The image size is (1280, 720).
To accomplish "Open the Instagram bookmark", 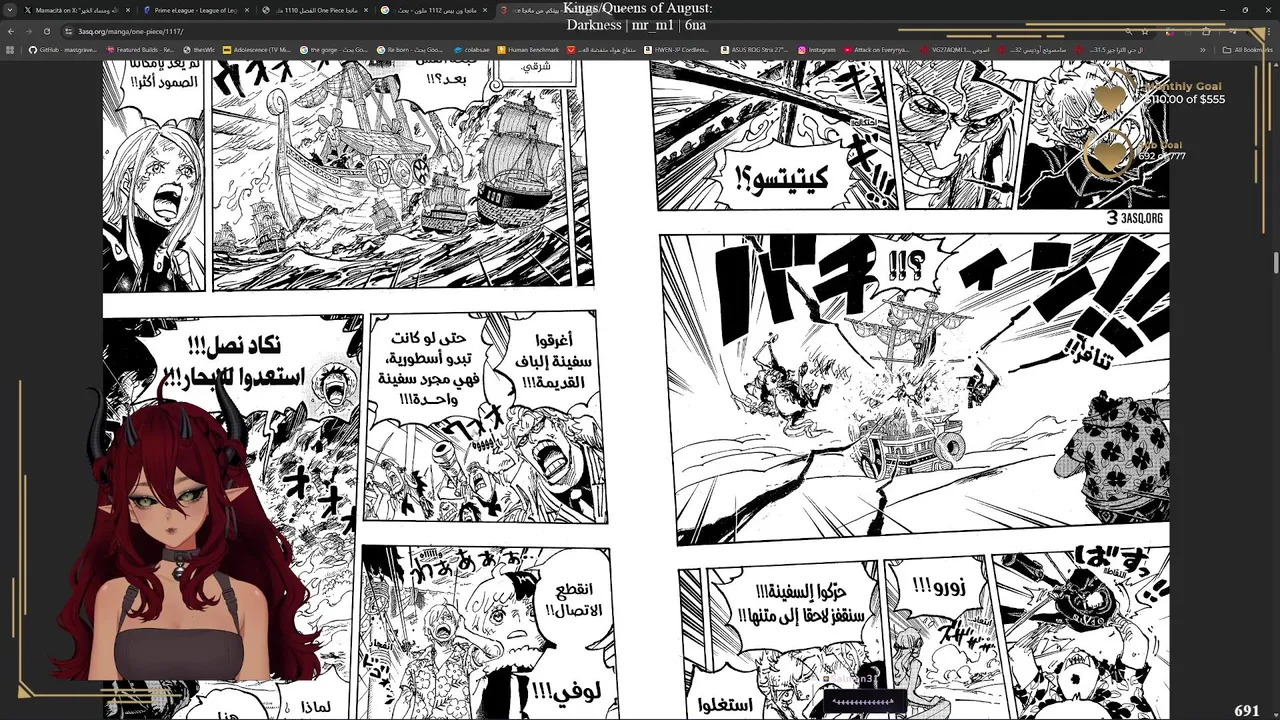I will 816,50.
